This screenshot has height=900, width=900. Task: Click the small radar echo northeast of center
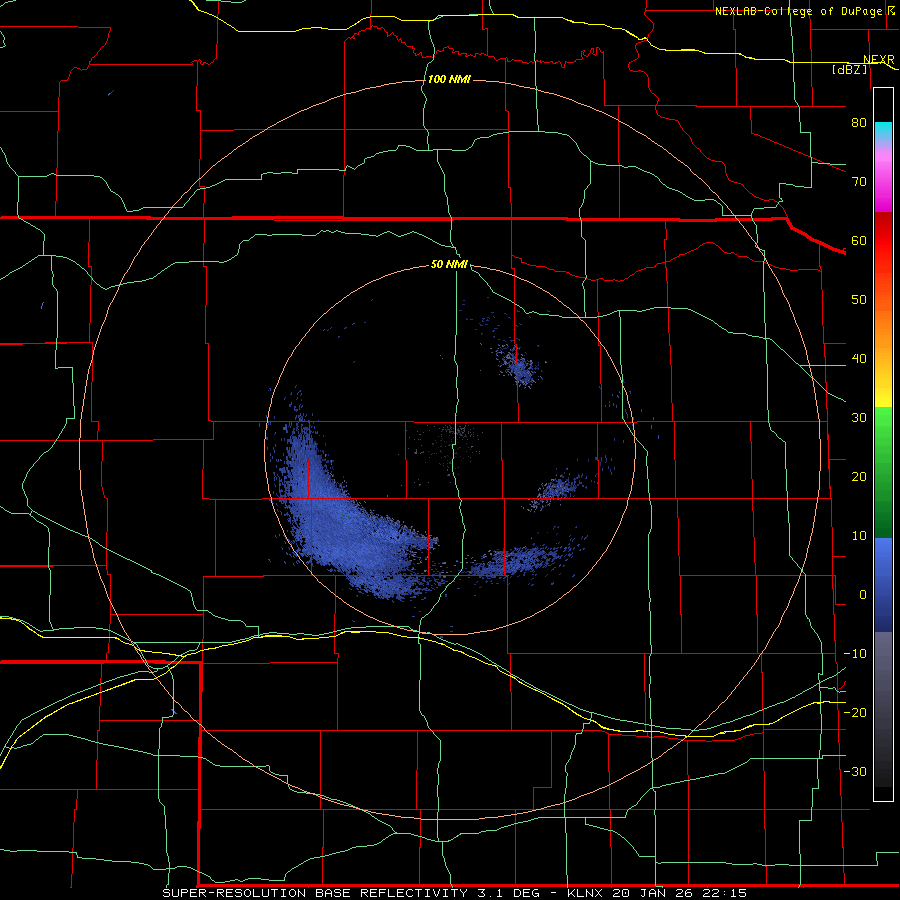[x=519, y=364]
